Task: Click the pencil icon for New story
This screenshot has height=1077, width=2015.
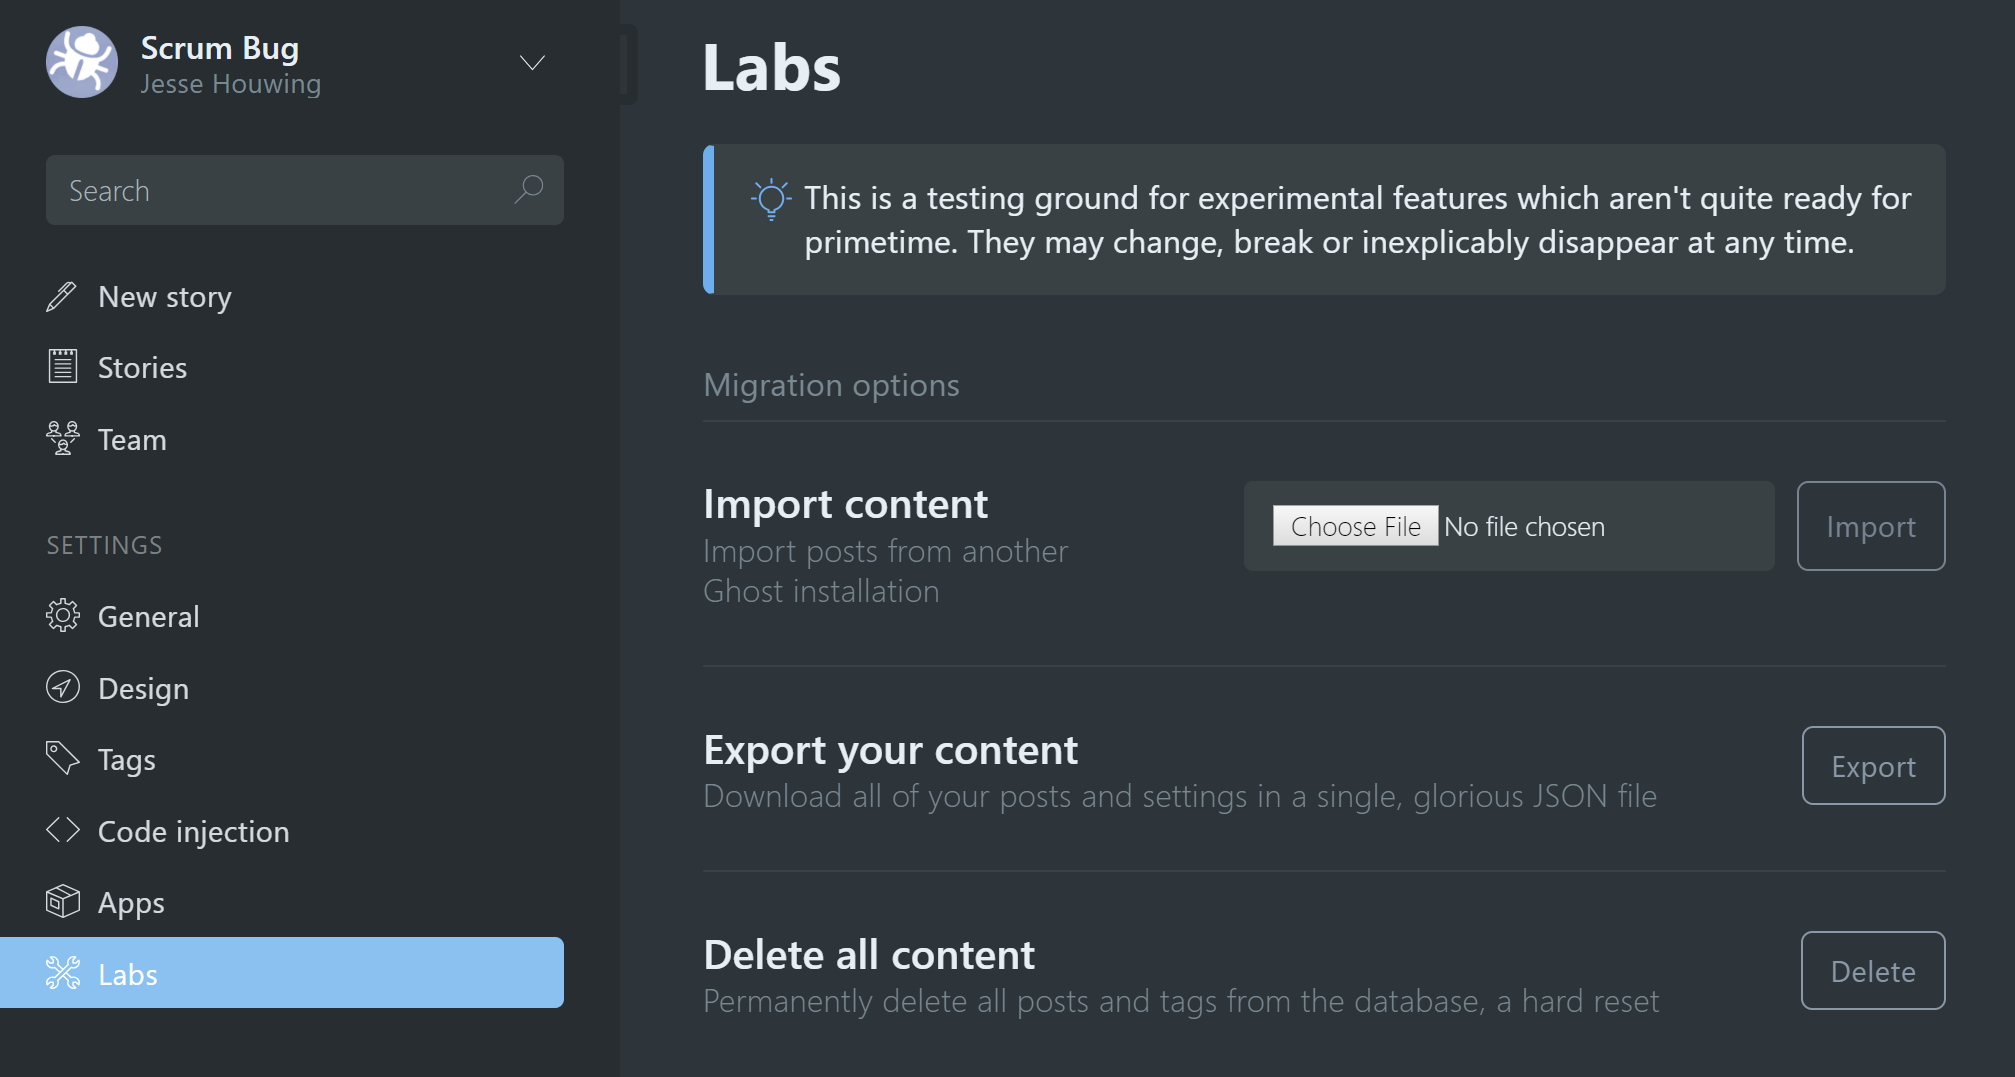Action: click(62, 297)
